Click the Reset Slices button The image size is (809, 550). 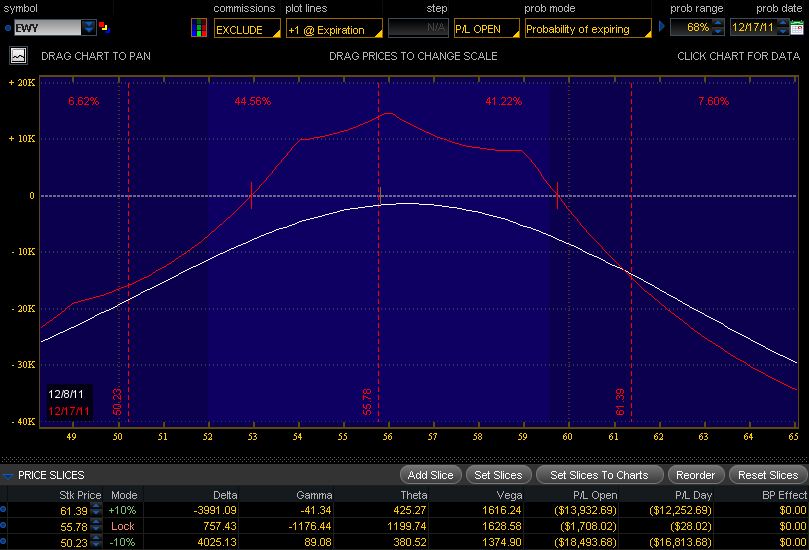click(x=768, y=475)
